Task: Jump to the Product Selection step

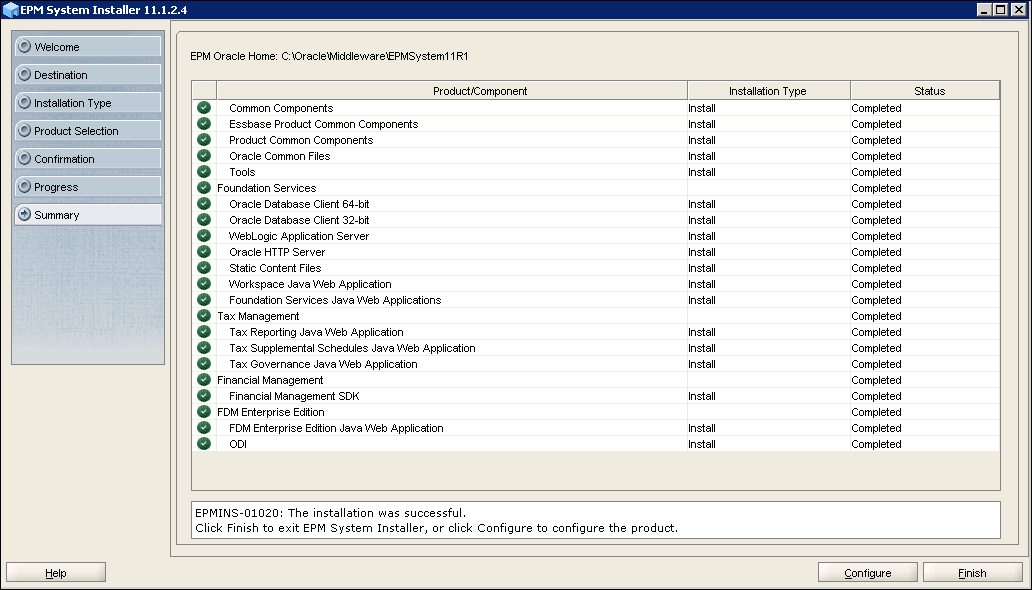Action: click(88, 130)
